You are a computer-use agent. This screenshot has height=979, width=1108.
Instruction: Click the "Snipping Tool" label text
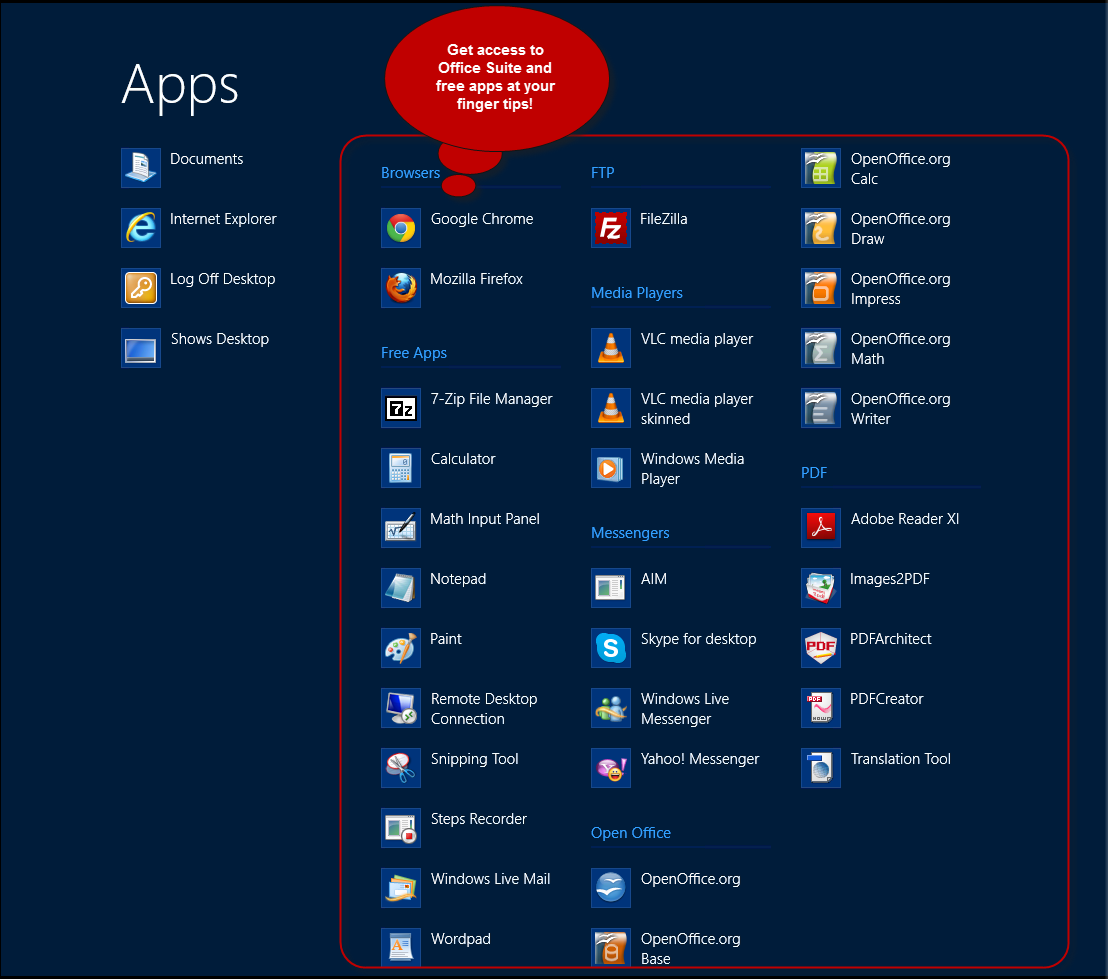(474, 759)
